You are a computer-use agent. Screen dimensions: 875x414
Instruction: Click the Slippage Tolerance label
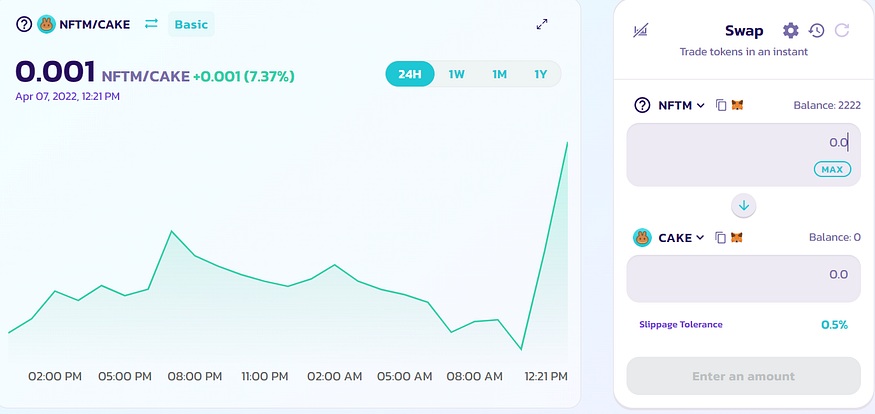(681, 324)
